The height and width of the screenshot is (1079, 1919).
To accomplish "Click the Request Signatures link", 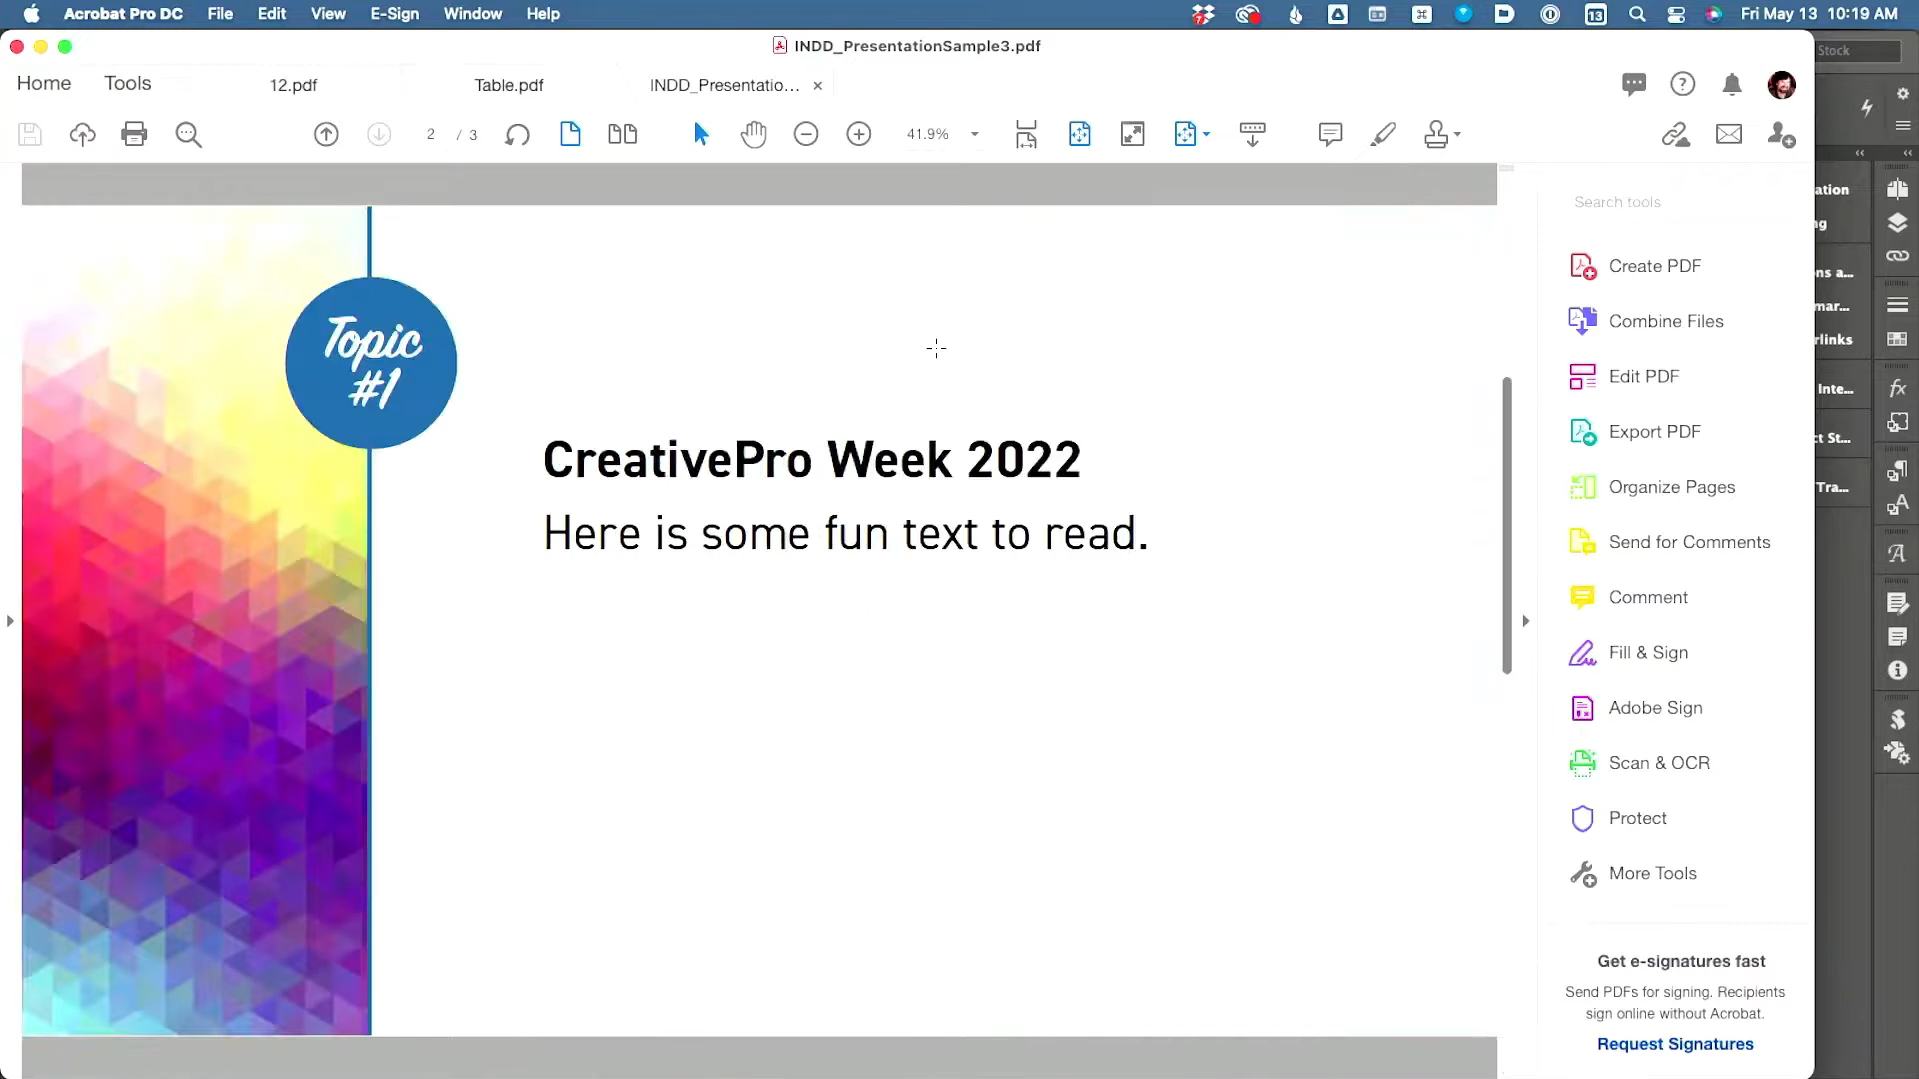I will click(x=1675, y=1044).
